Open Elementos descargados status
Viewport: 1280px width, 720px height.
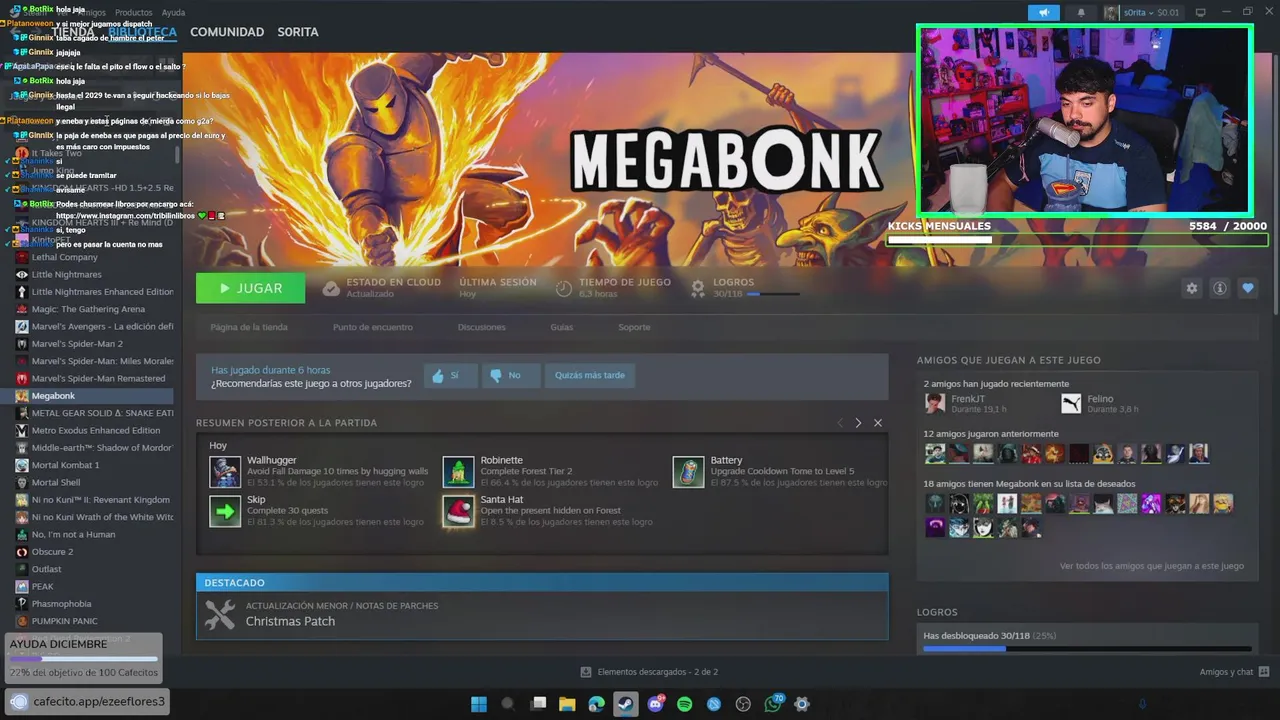[x=649, y=672]
